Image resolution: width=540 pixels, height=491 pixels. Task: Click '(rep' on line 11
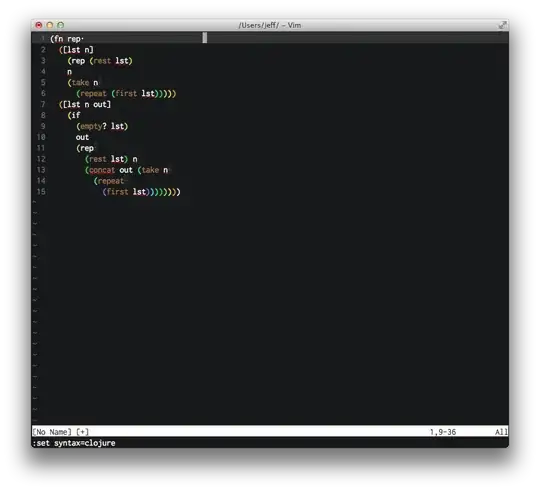coord(85,148)
